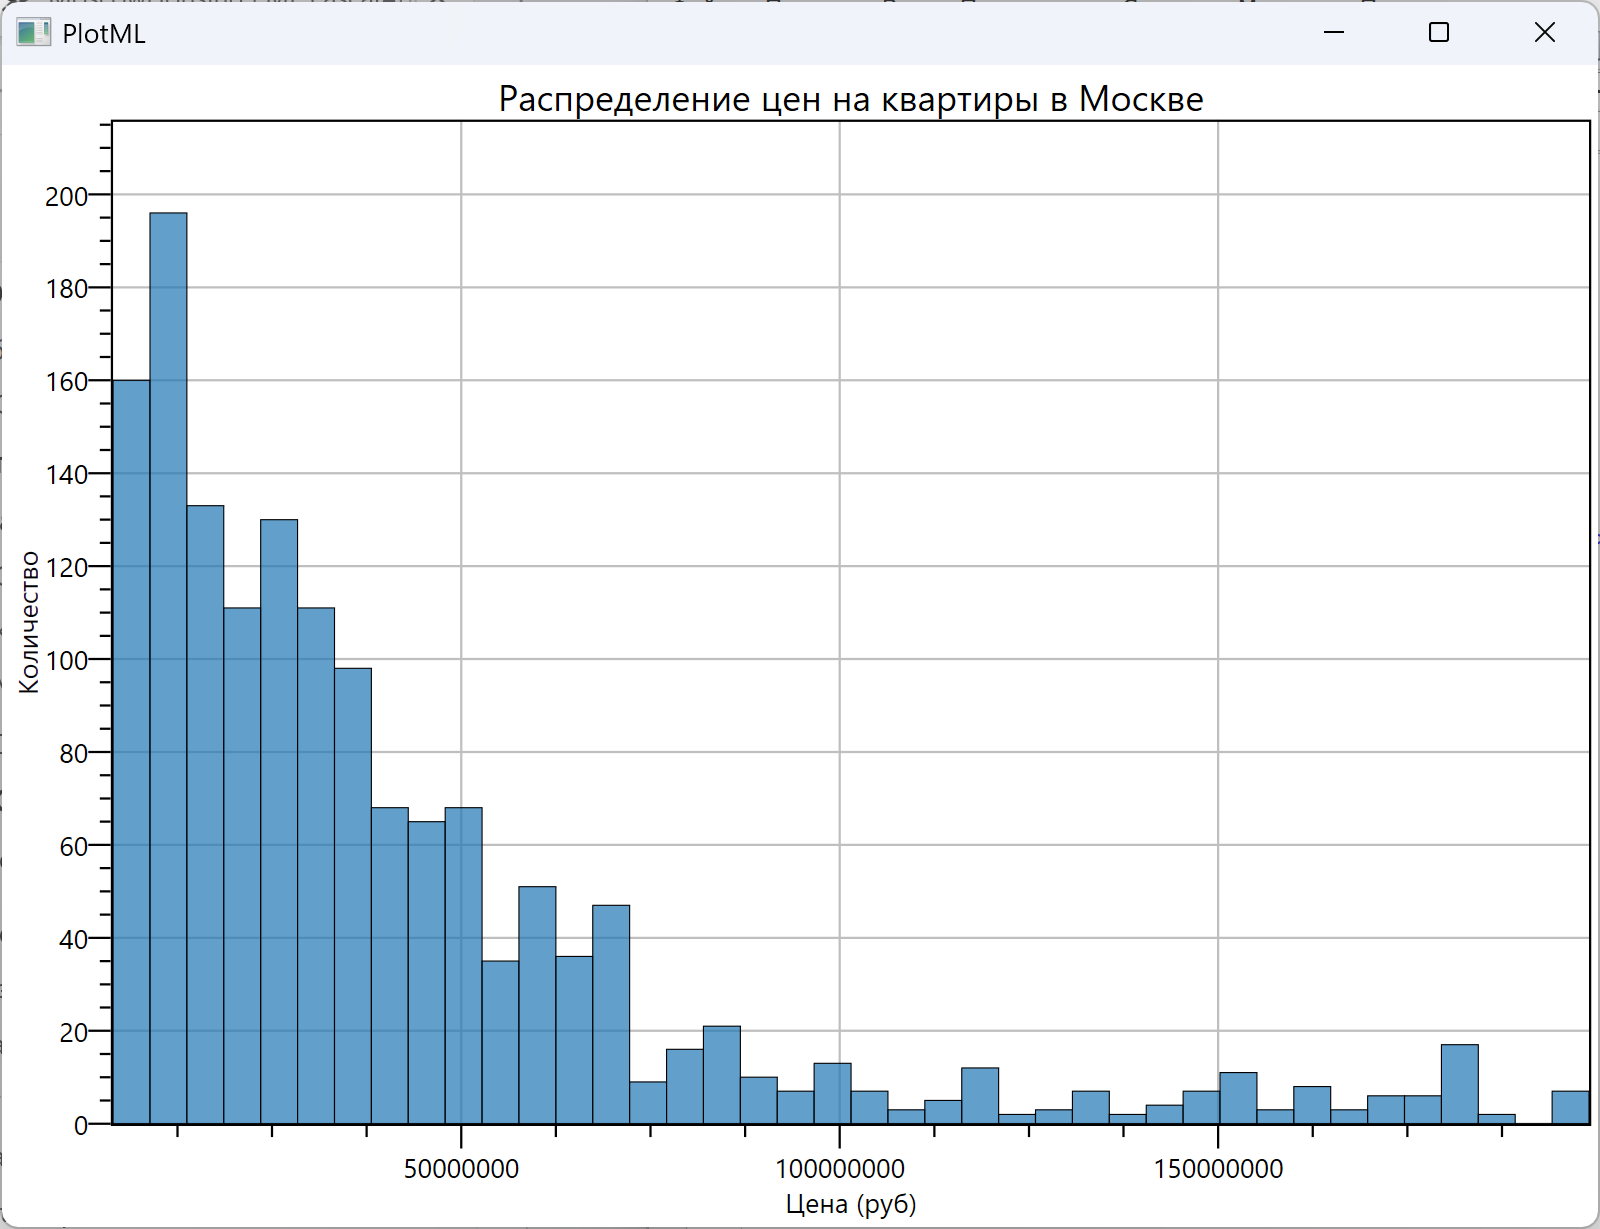The height and width of the screenshot is (1229, 1600).
Task: Click the 80 y-axis tick label
Action: click(73, 754)
